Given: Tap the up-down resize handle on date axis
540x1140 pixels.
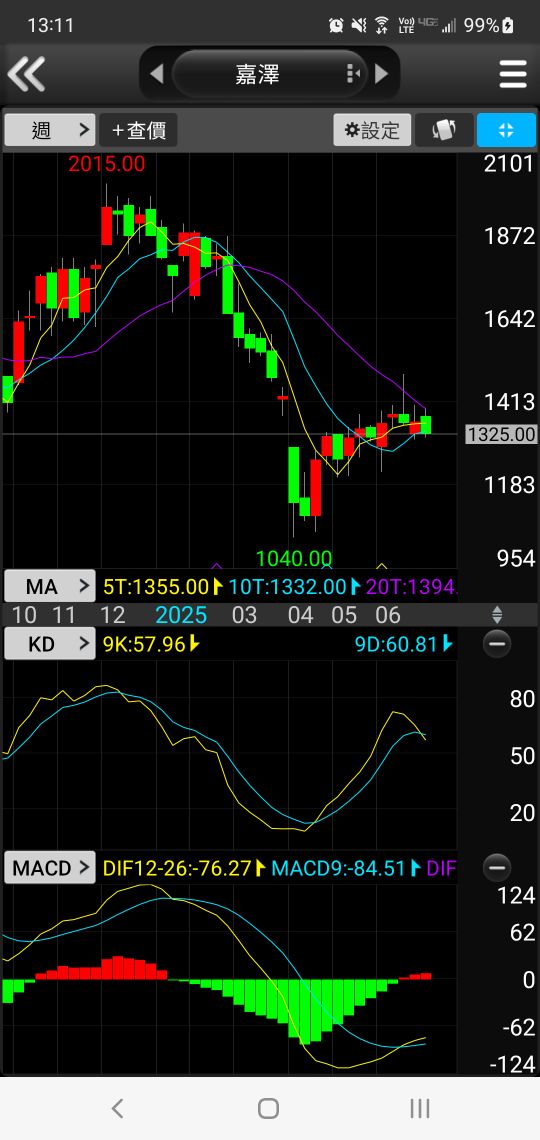Looking at the screenshot, I should click(497, 615).
